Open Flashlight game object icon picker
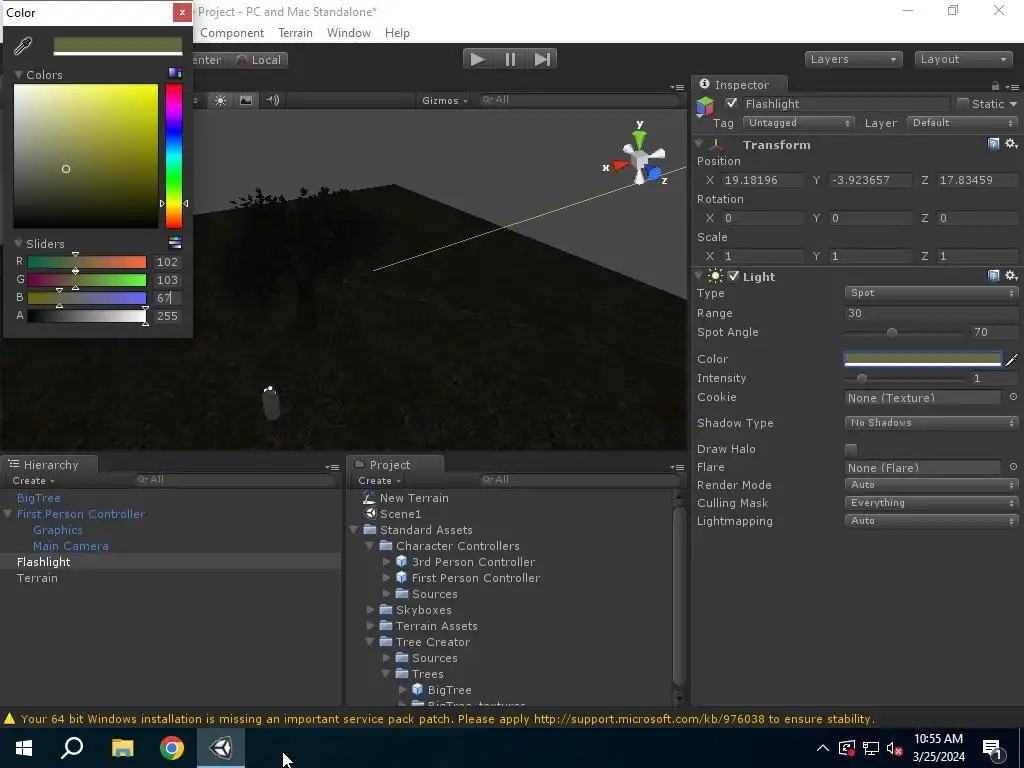The height and width of the screenshot is (768, 1024). [x=705, y=106]
